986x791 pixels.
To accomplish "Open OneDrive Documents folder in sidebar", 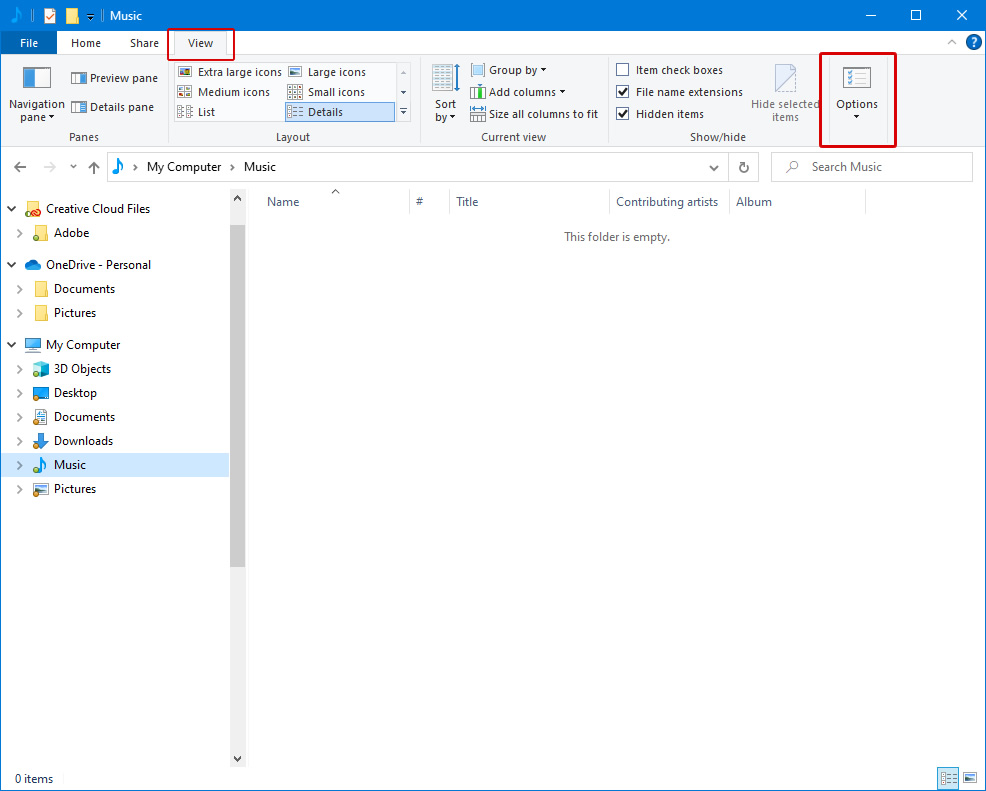I will tap(84, 289).
